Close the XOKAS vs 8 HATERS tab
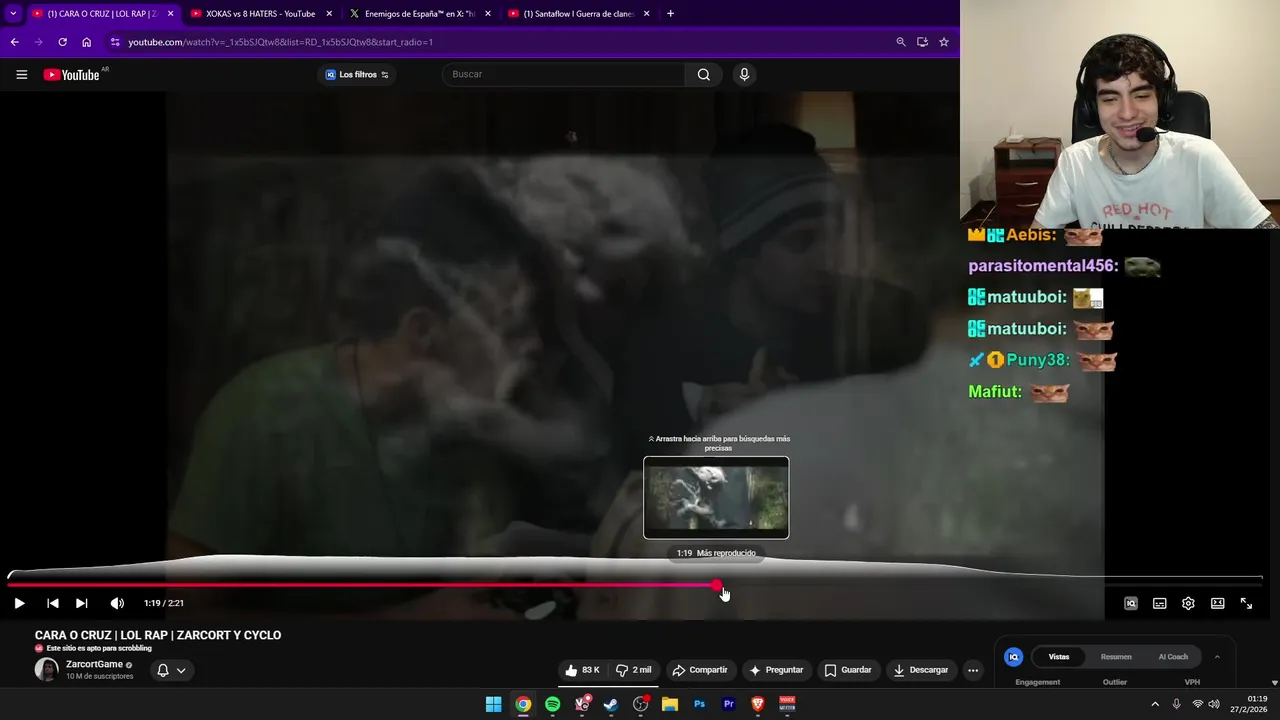Screen dimensions: 1280x720 click(329, 14)
